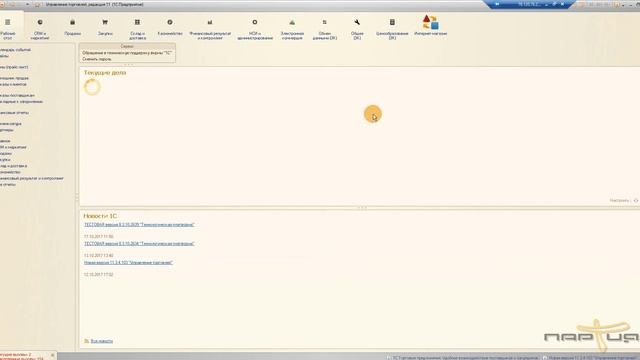Click the Текущие дела heading
This screenshot has width=640, height=360.
105,73
